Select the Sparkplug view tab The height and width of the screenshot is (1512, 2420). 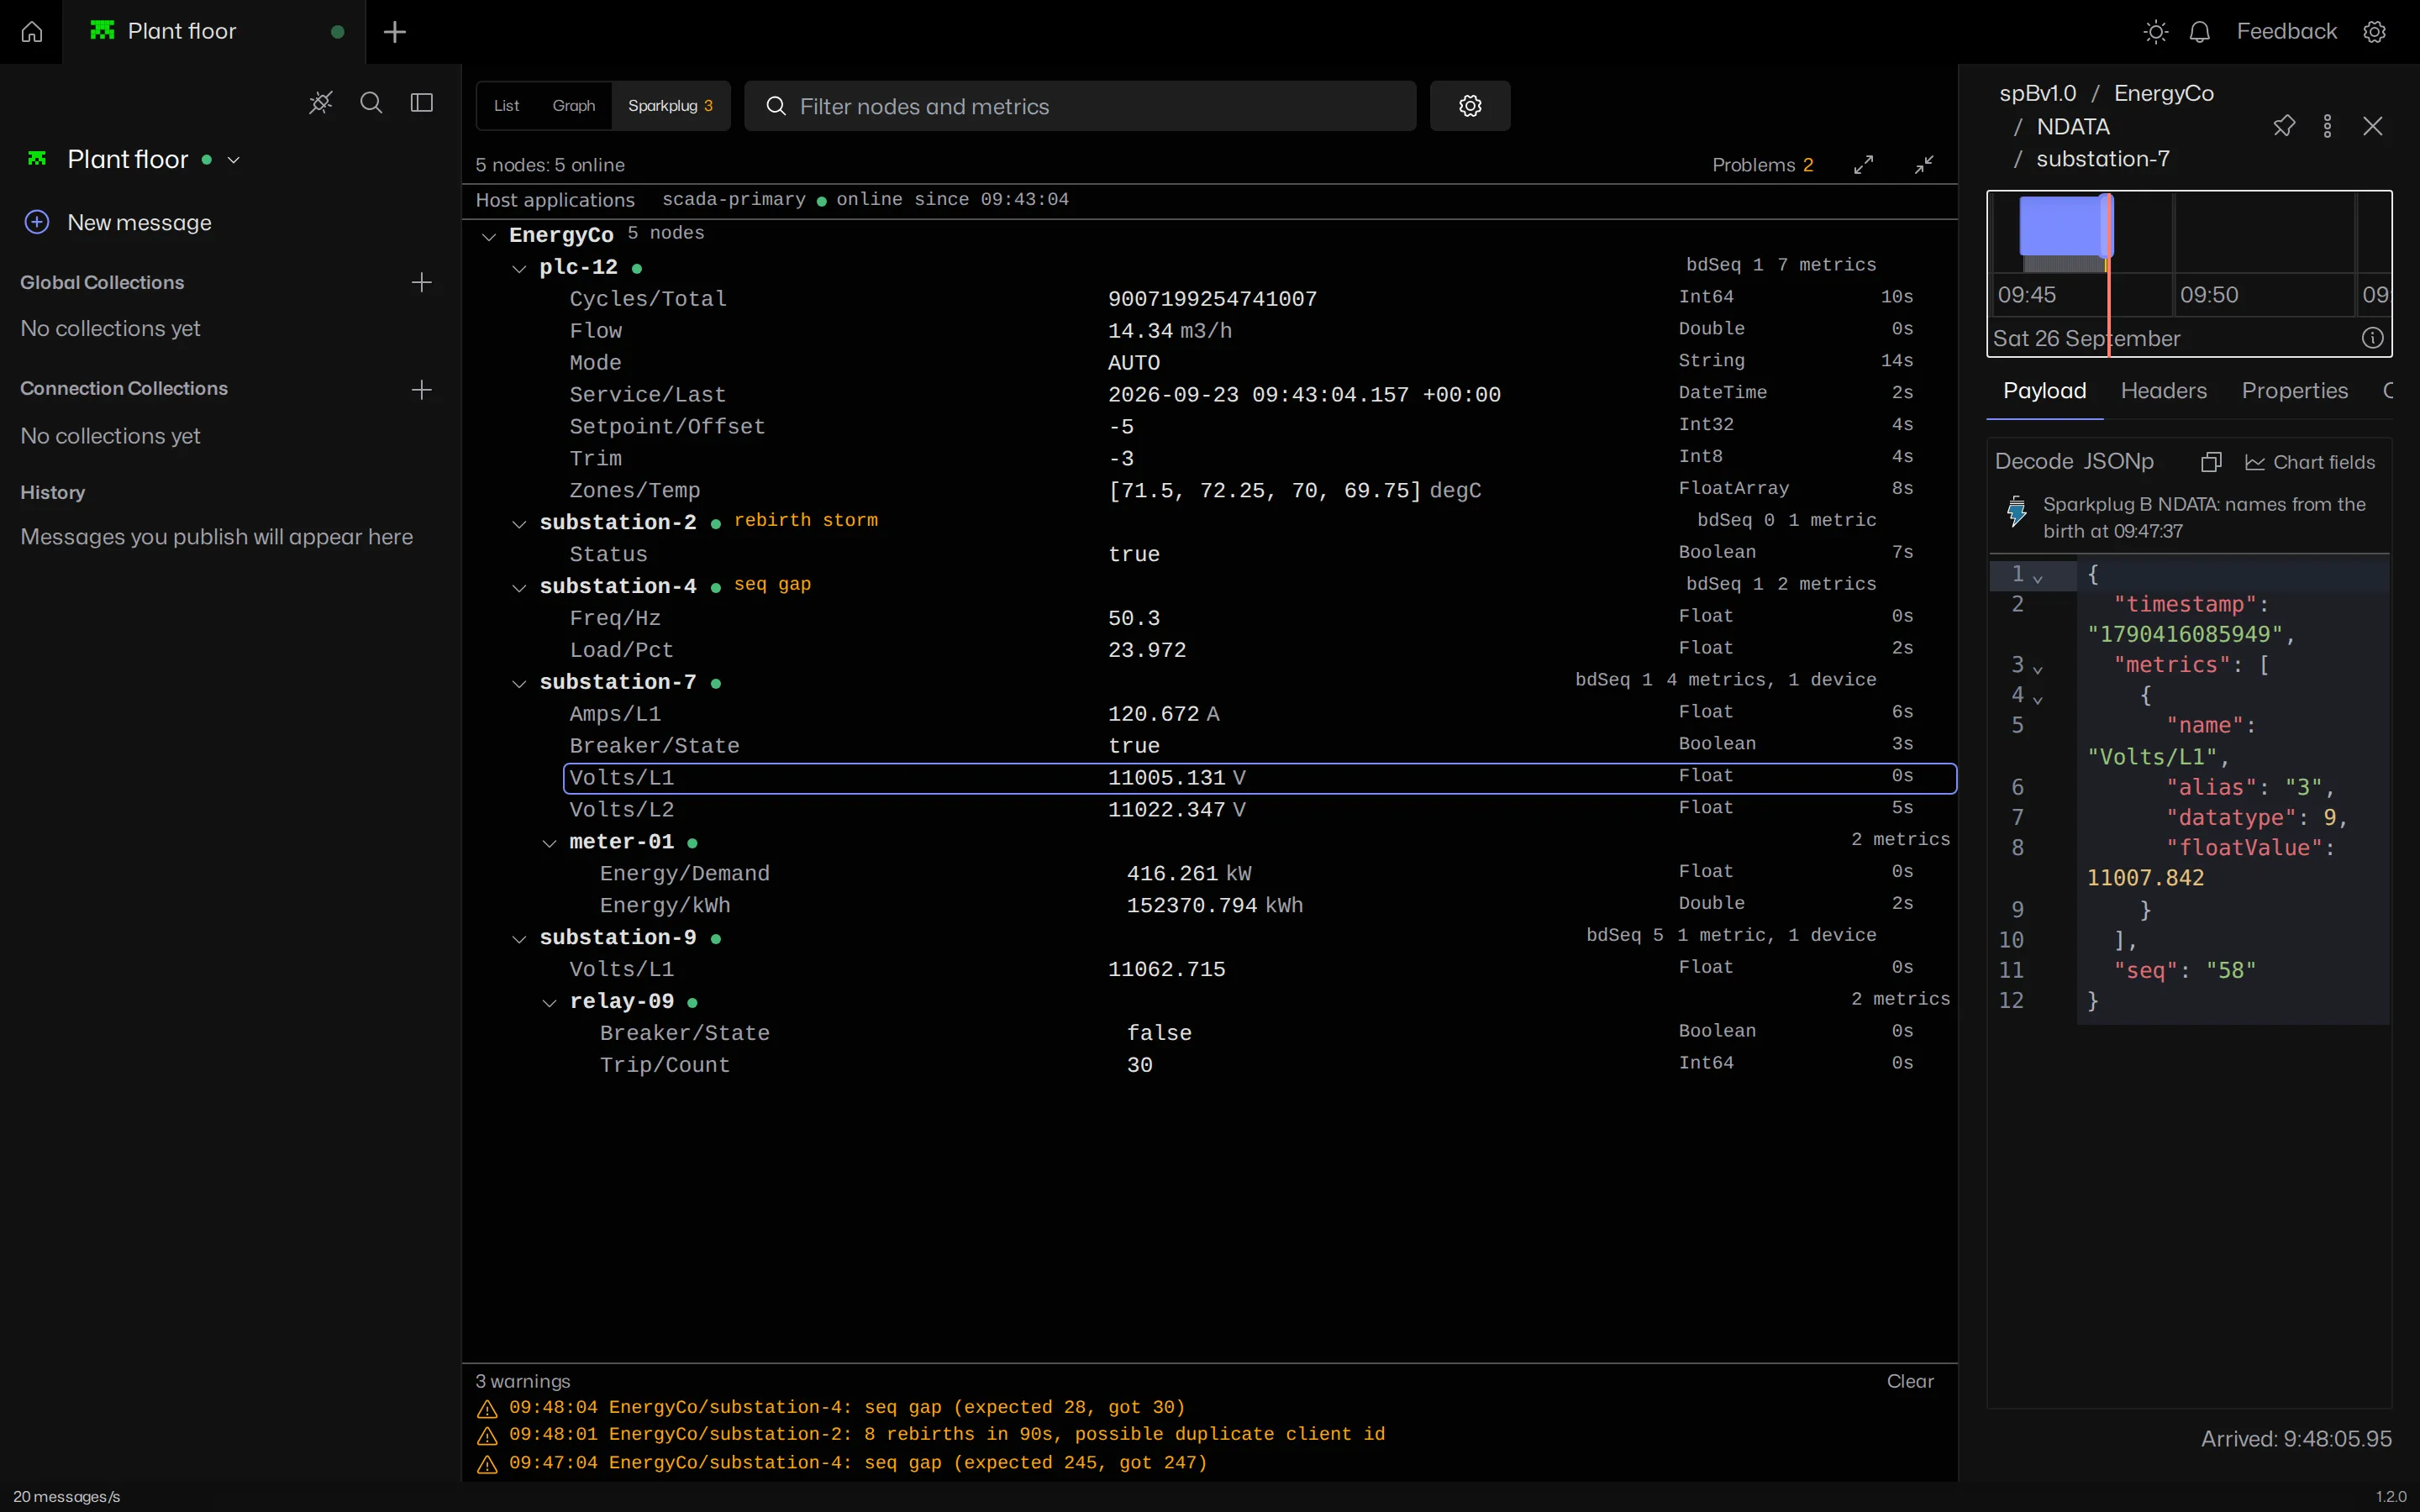(670, 106)
